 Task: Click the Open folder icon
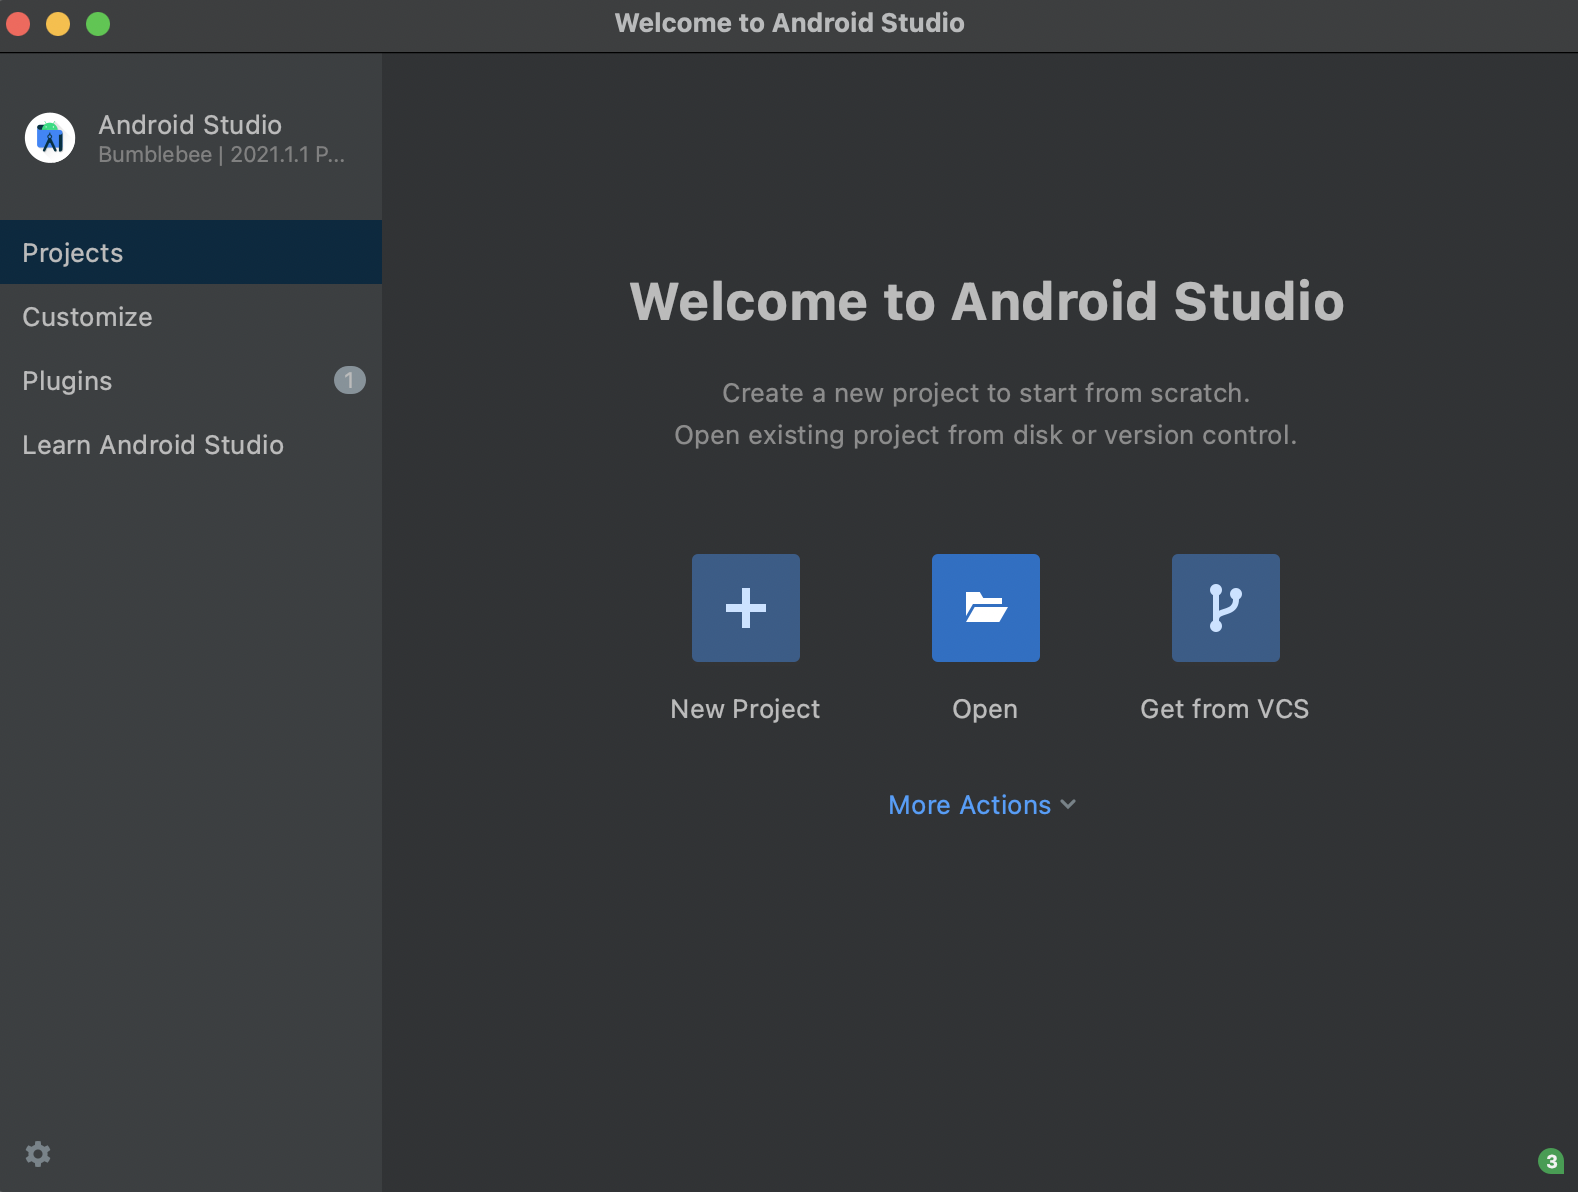tap(986, 608)
